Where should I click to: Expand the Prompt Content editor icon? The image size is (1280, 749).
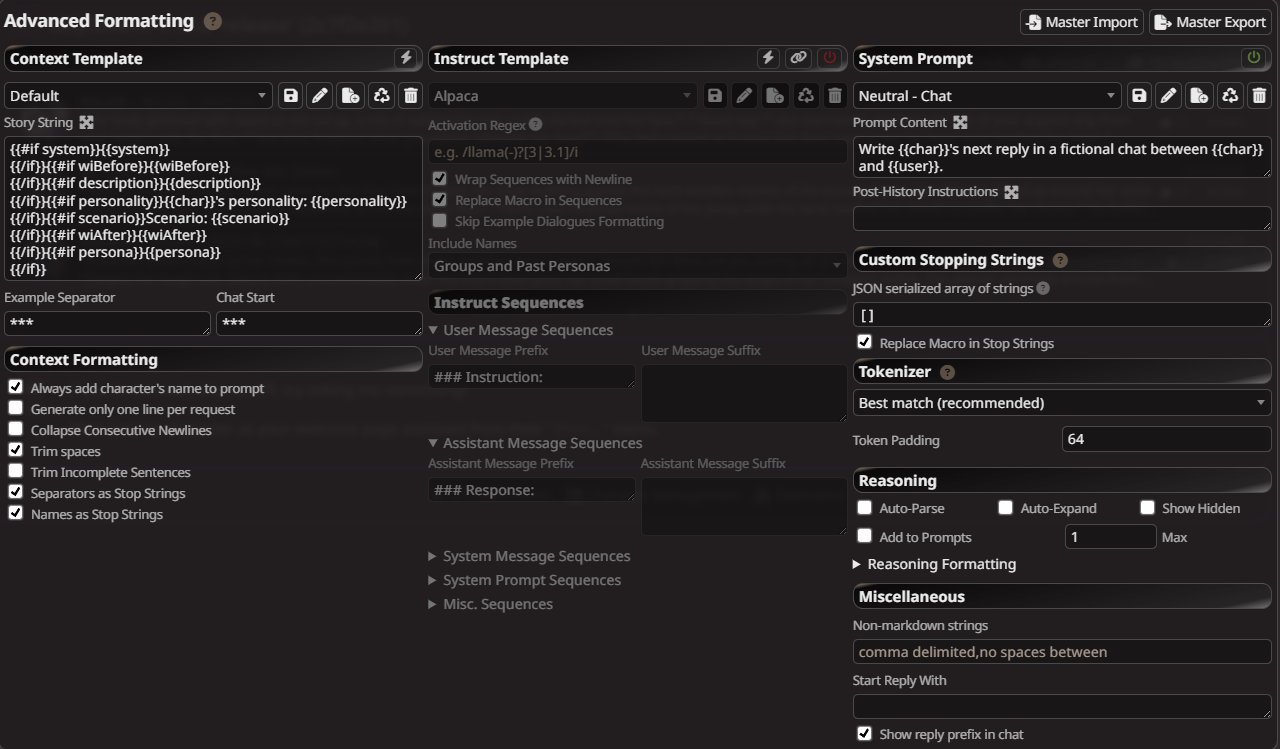tap(960, 122)
